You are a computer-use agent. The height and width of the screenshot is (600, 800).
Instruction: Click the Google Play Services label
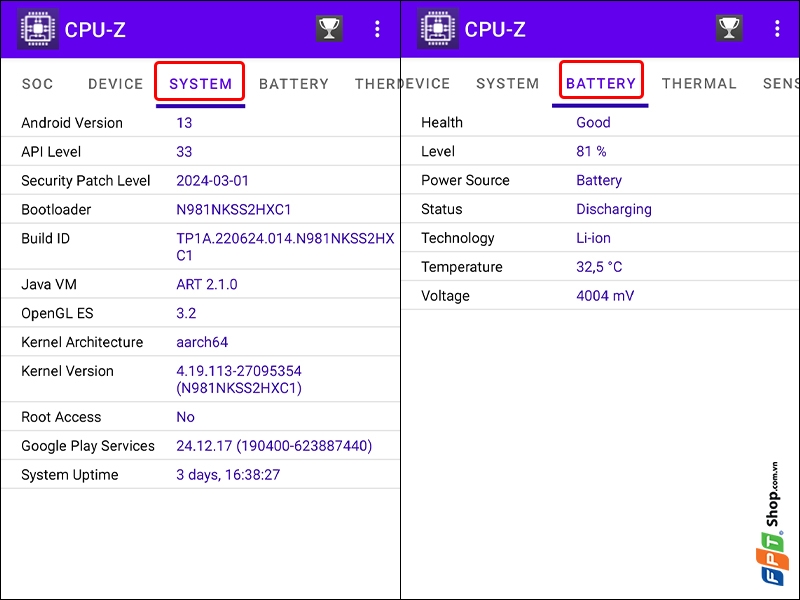point(88,446)
